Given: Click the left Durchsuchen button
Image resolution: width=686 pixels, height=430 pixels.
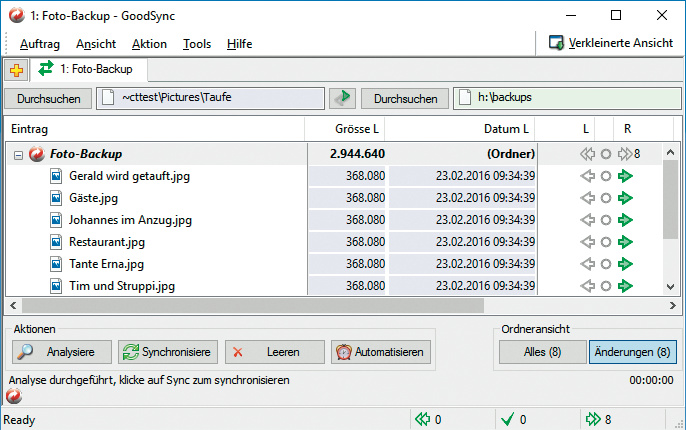Looking at the screenshot, I should [x=48, y=98].
